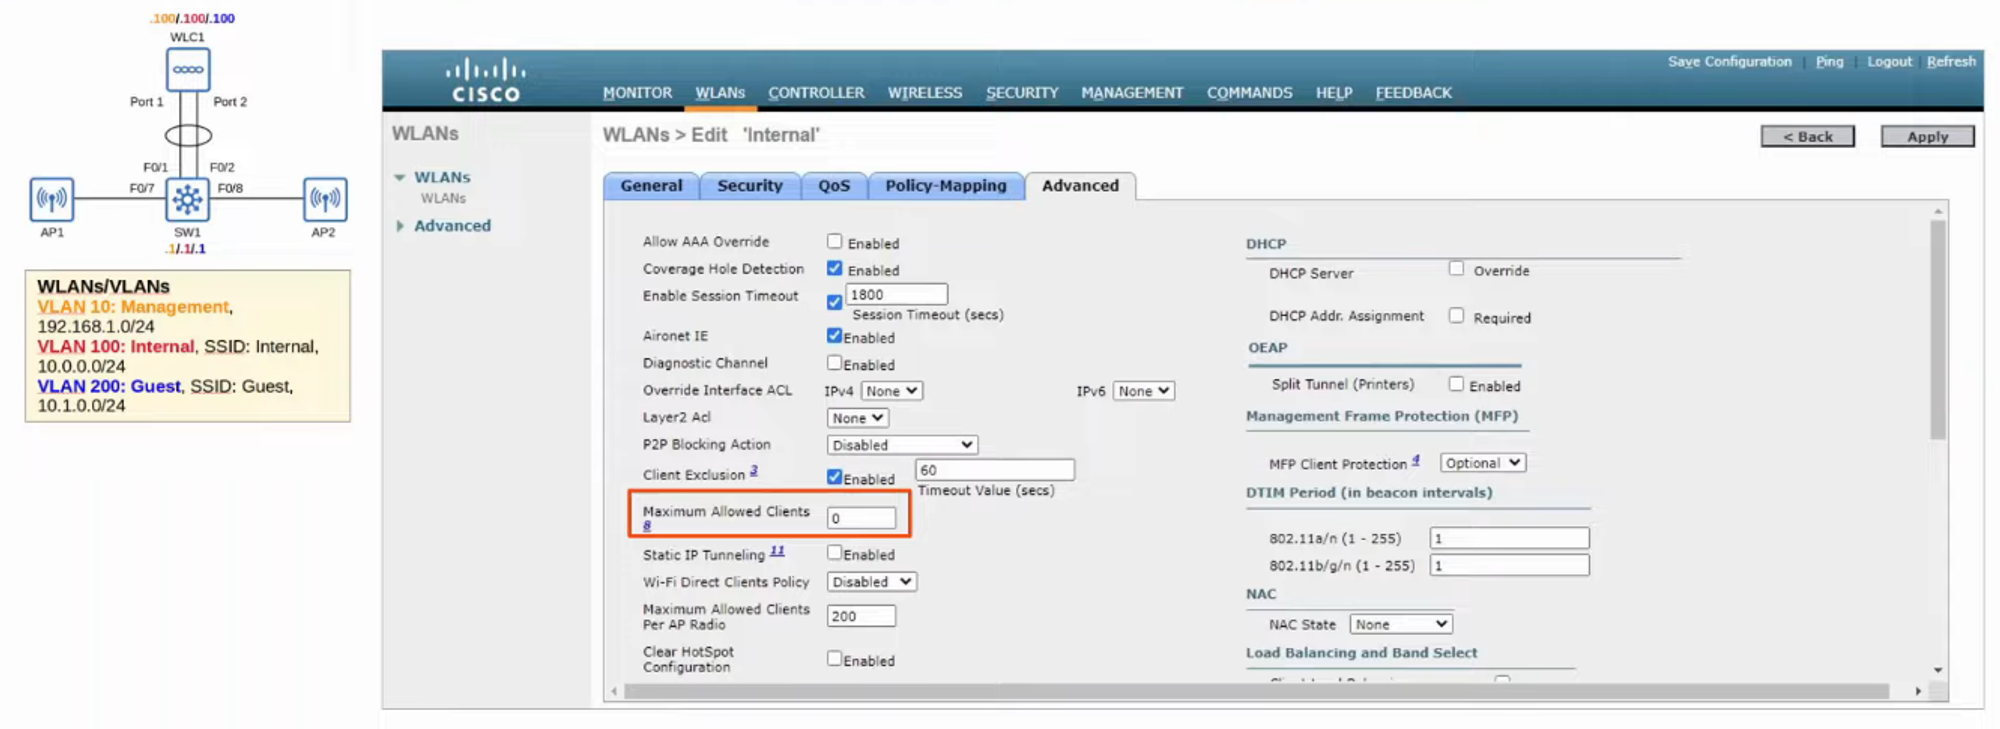This screenshot has height=729, width=2000.
Task: Click the horizontal scroll right arrow
Action: click(1918, 691)
